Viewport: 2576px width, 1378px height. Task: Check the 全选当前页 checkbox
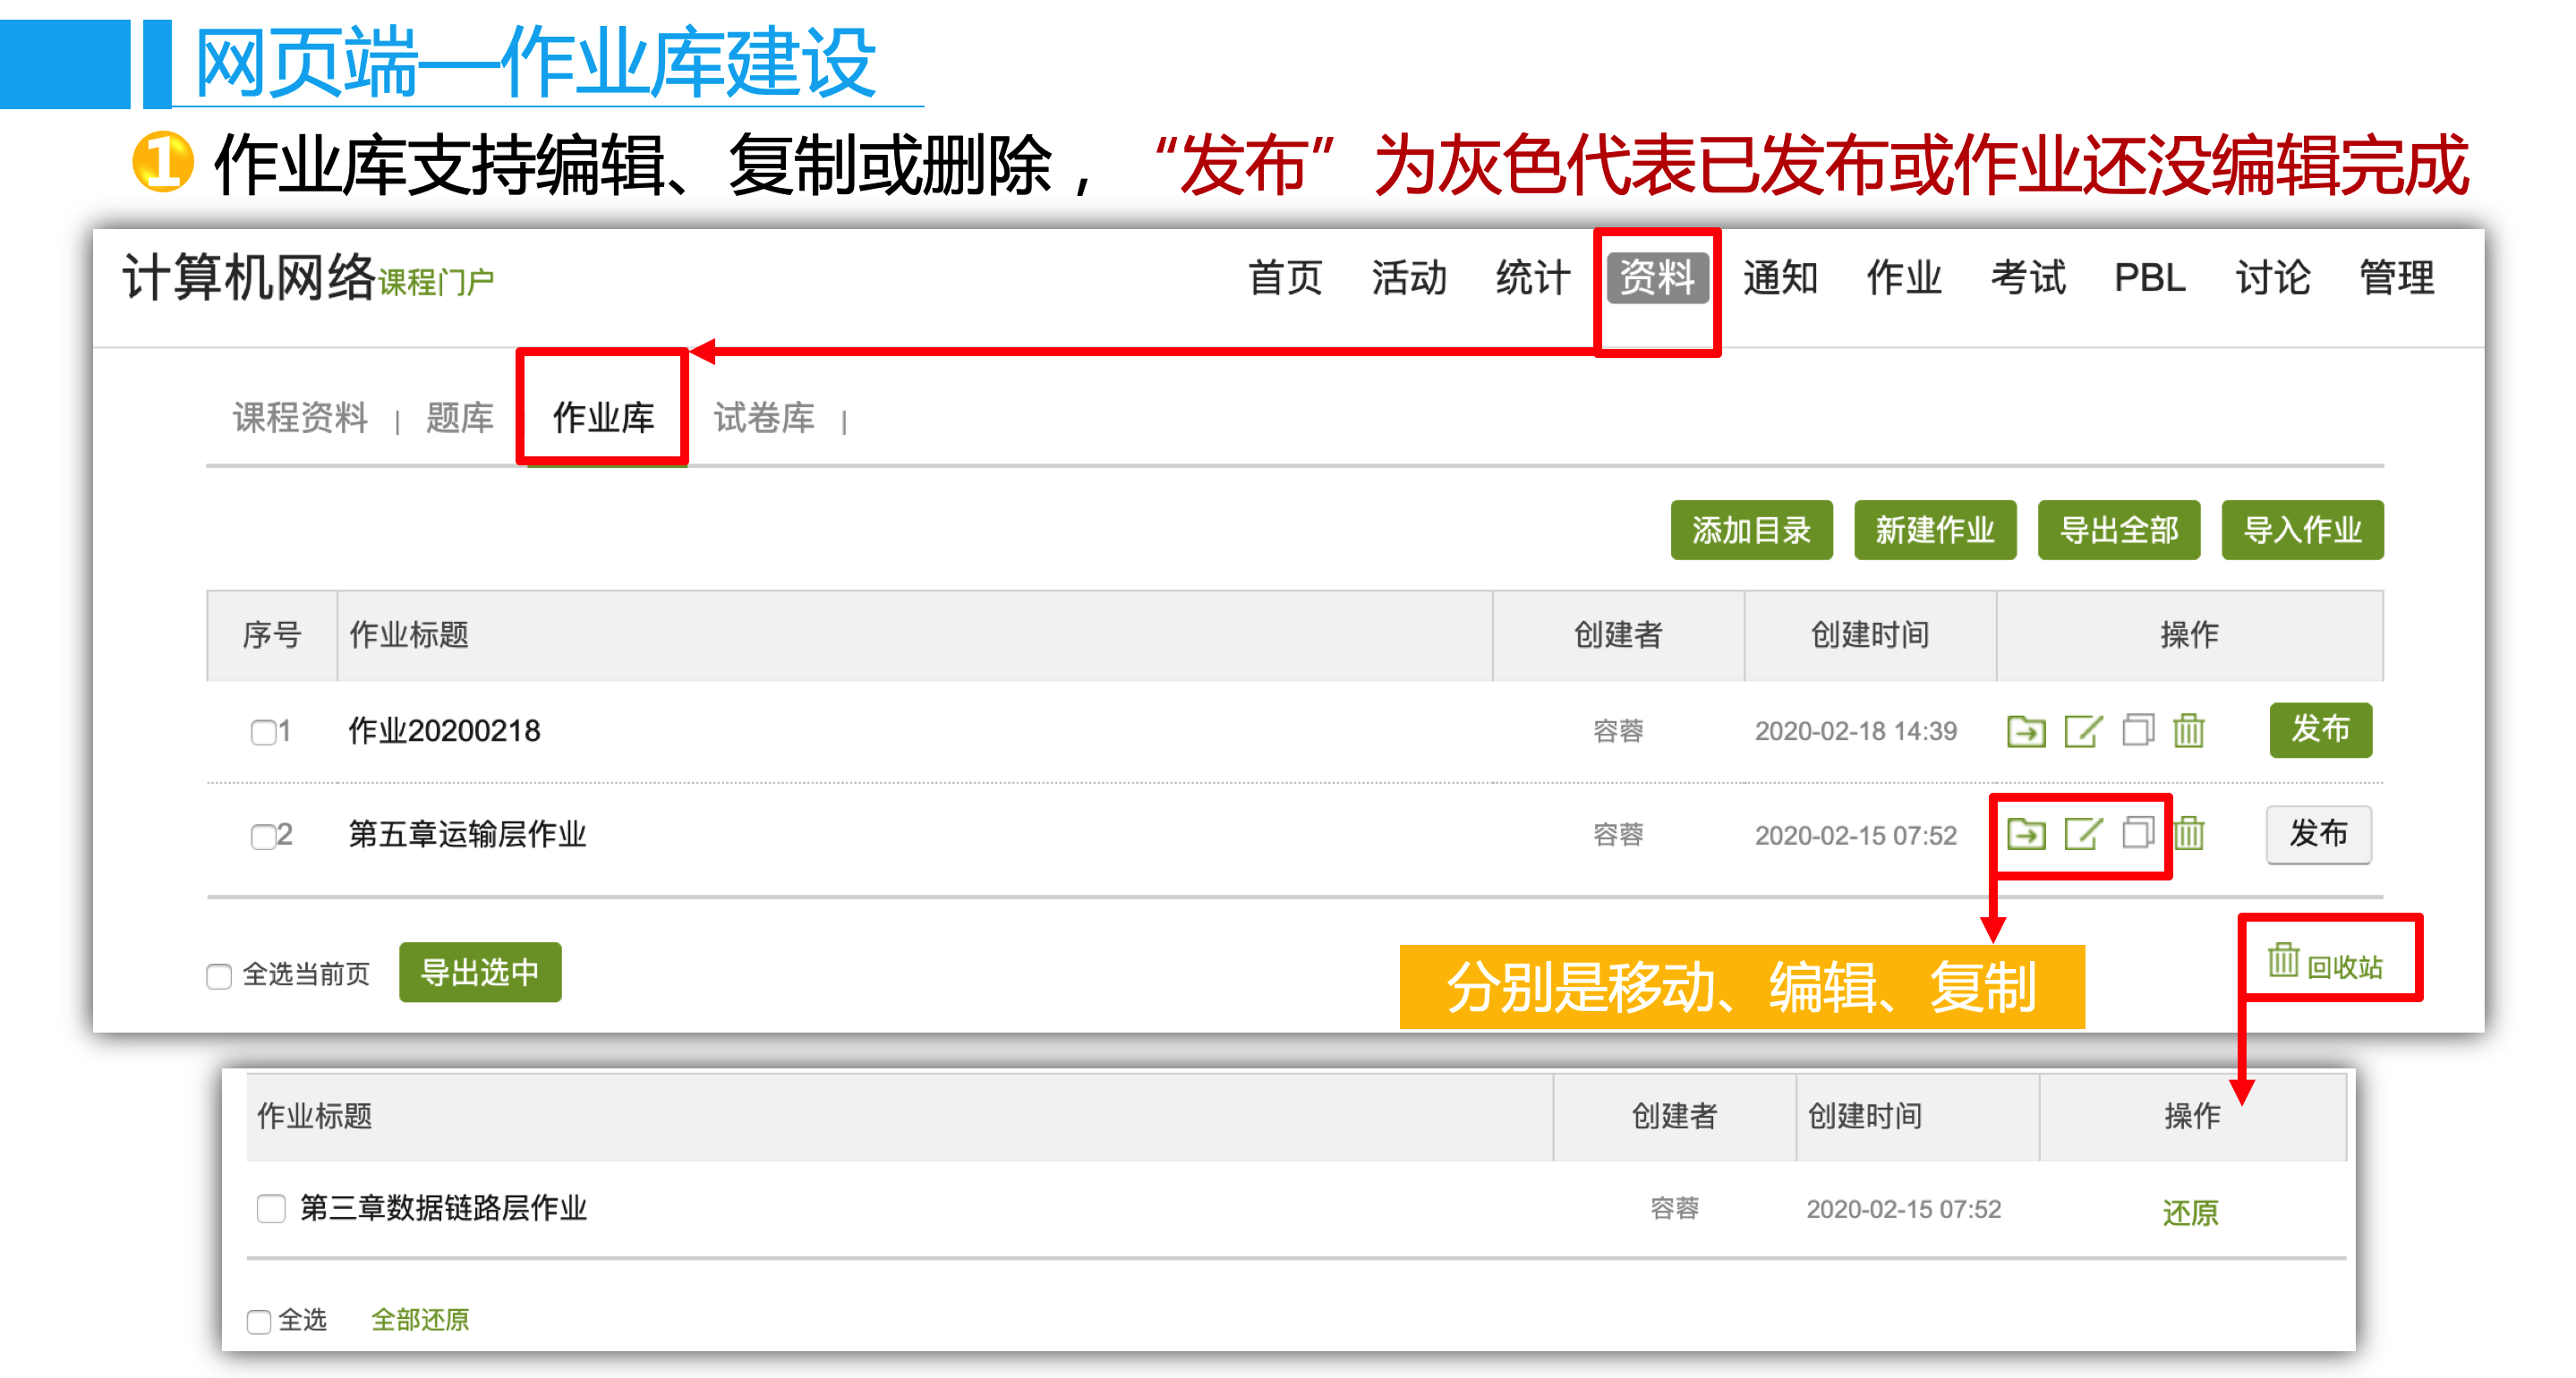(219, 976)
